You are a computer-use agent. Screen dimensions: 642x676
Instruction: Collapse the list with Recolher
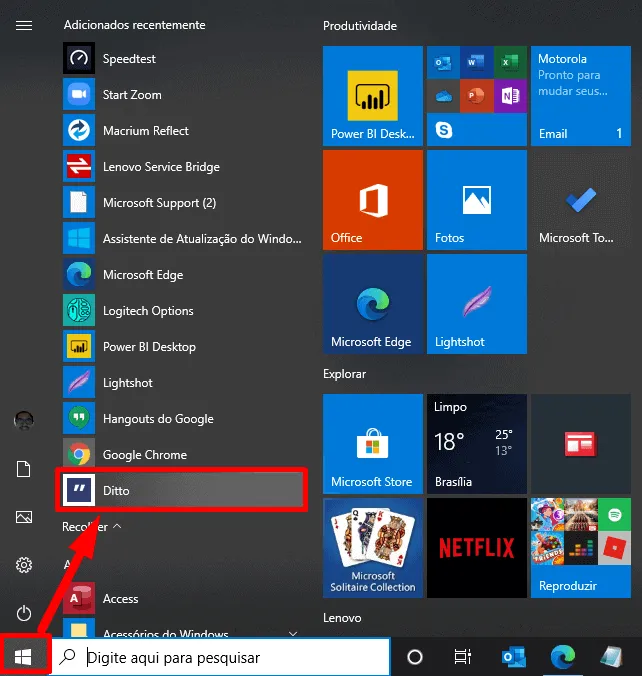tap(91, 526)
